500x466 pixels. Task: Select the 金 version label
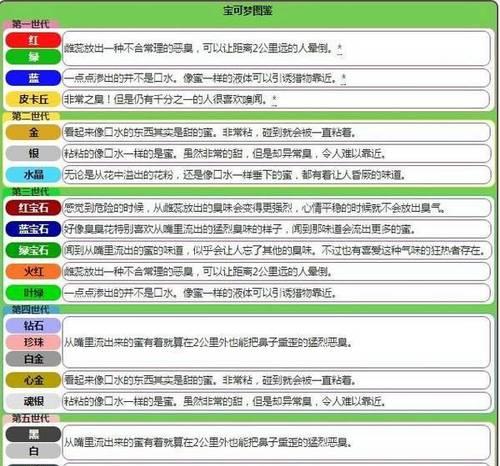[x=33, y=132]
